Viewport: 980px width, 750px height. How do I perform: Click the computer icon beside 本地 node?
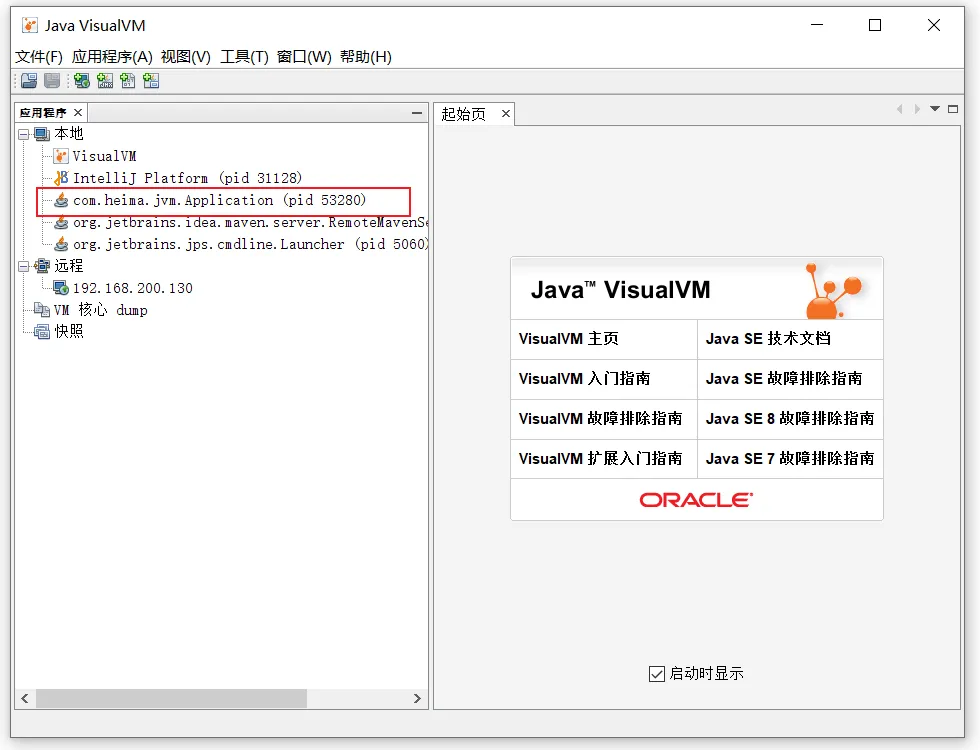tap(42, 134)
